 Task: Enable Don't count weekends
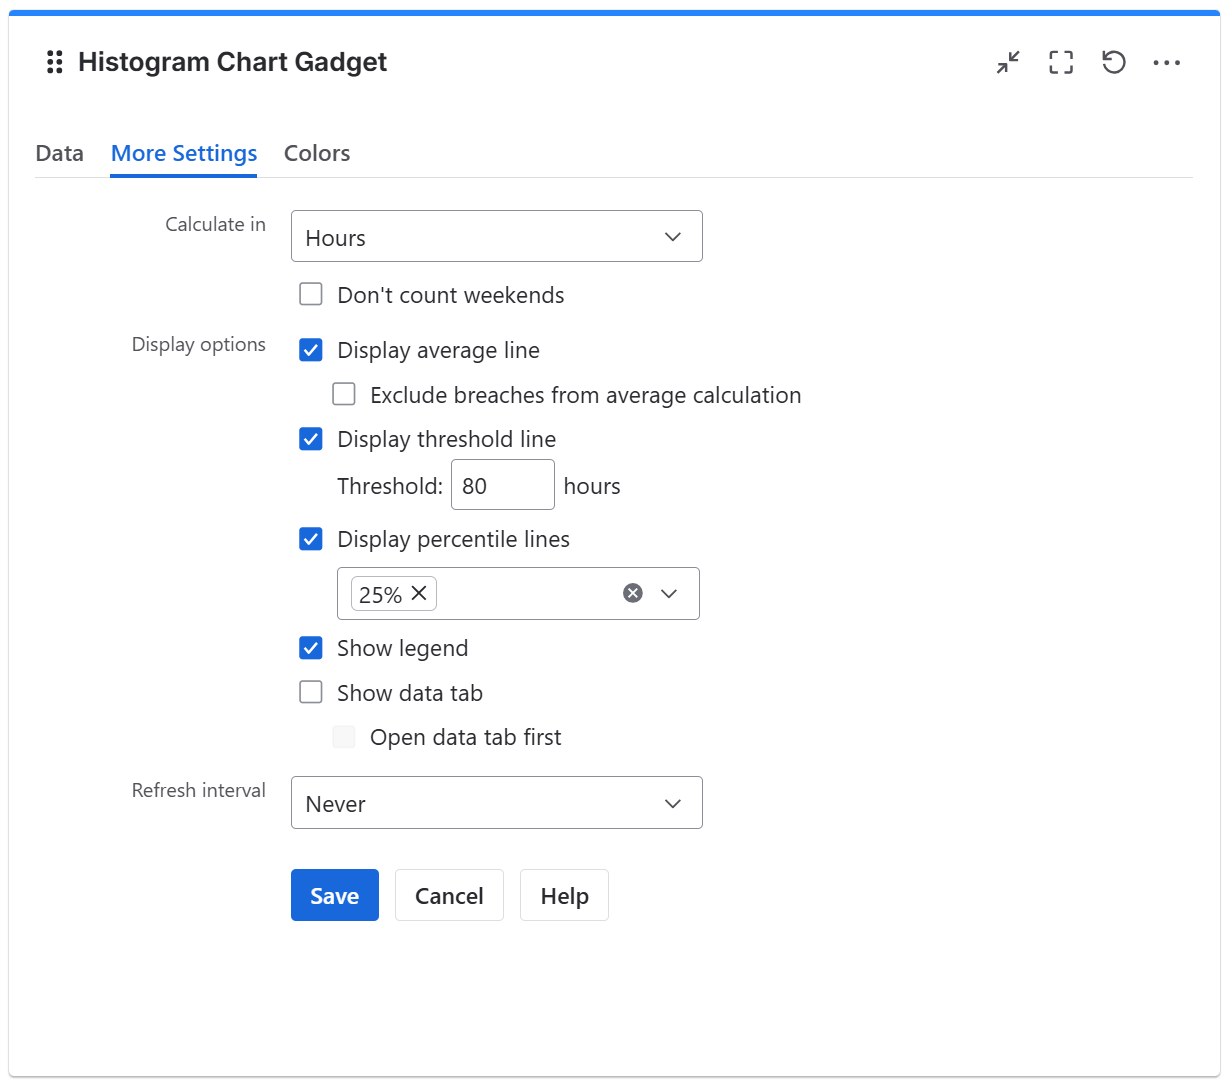(x=311, y=294)
